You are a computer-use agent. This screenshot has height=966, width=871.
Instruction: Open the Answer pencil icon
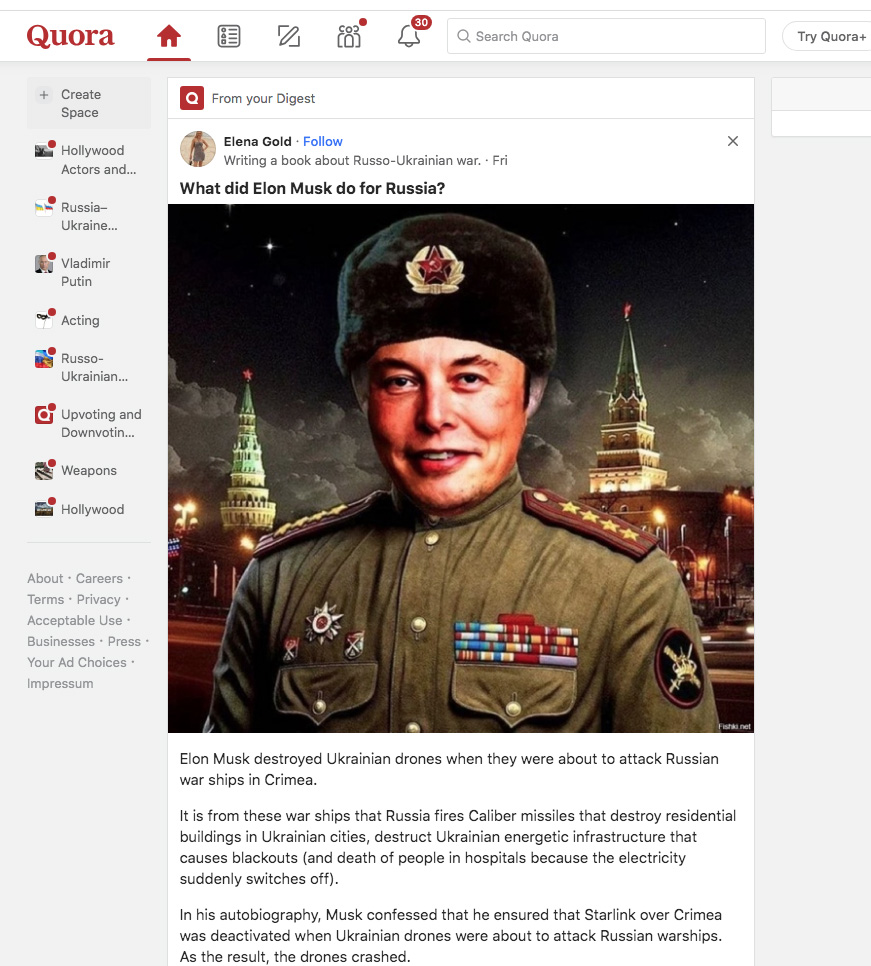(288, 36)
